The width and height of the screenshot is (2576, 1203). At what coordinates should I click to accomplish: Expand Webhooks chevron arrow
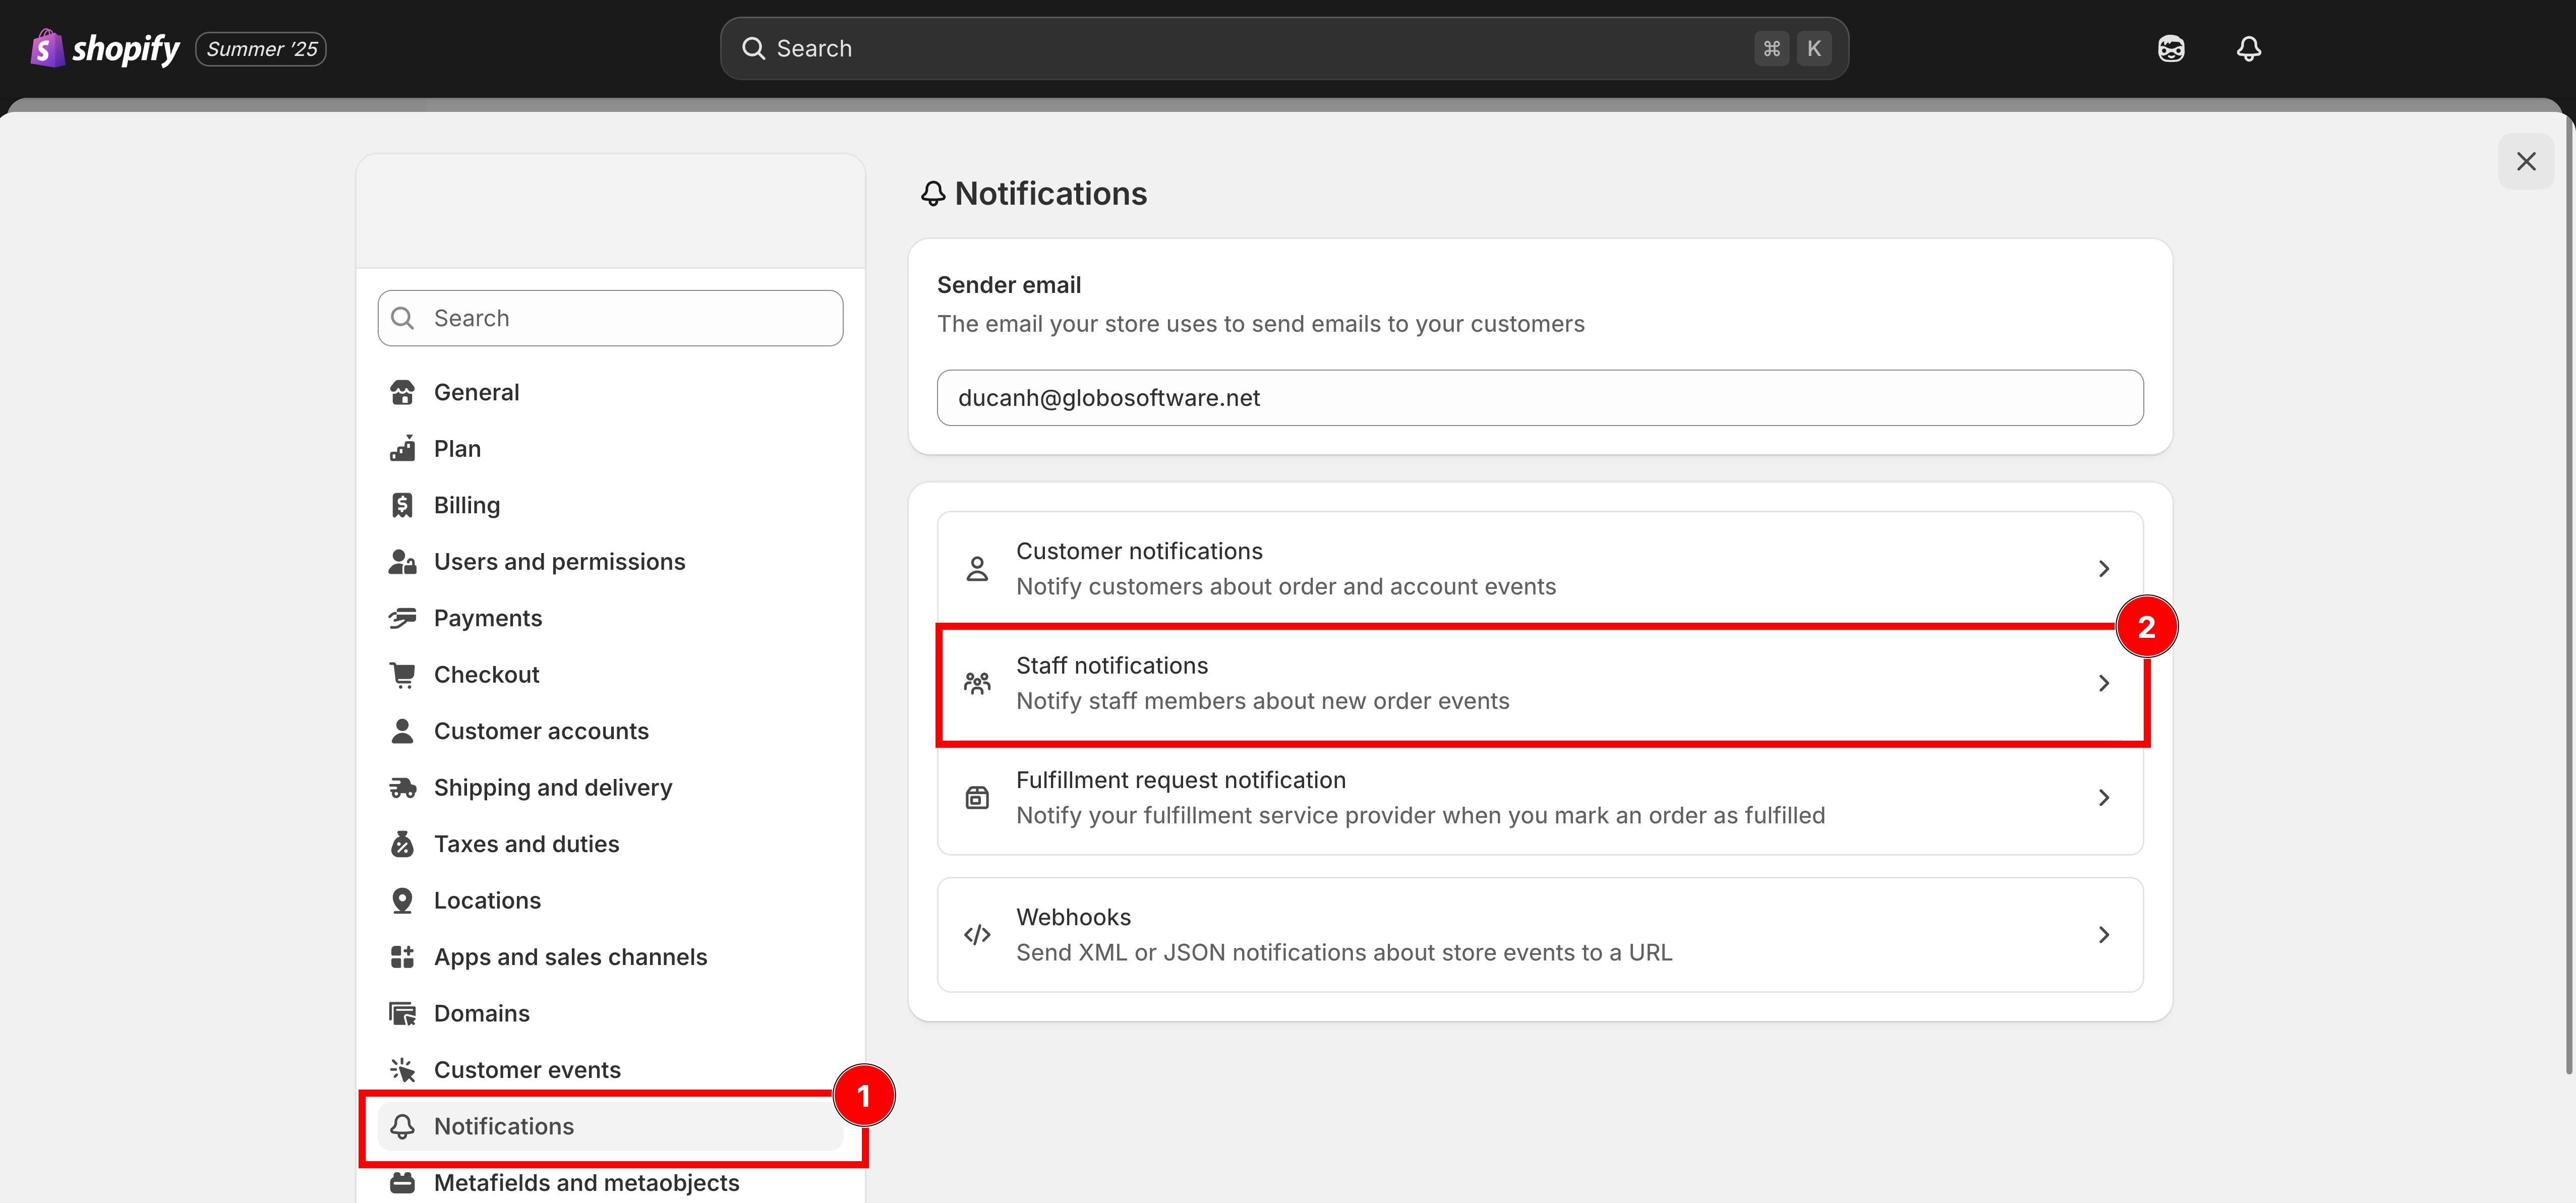click(2104, 935)
